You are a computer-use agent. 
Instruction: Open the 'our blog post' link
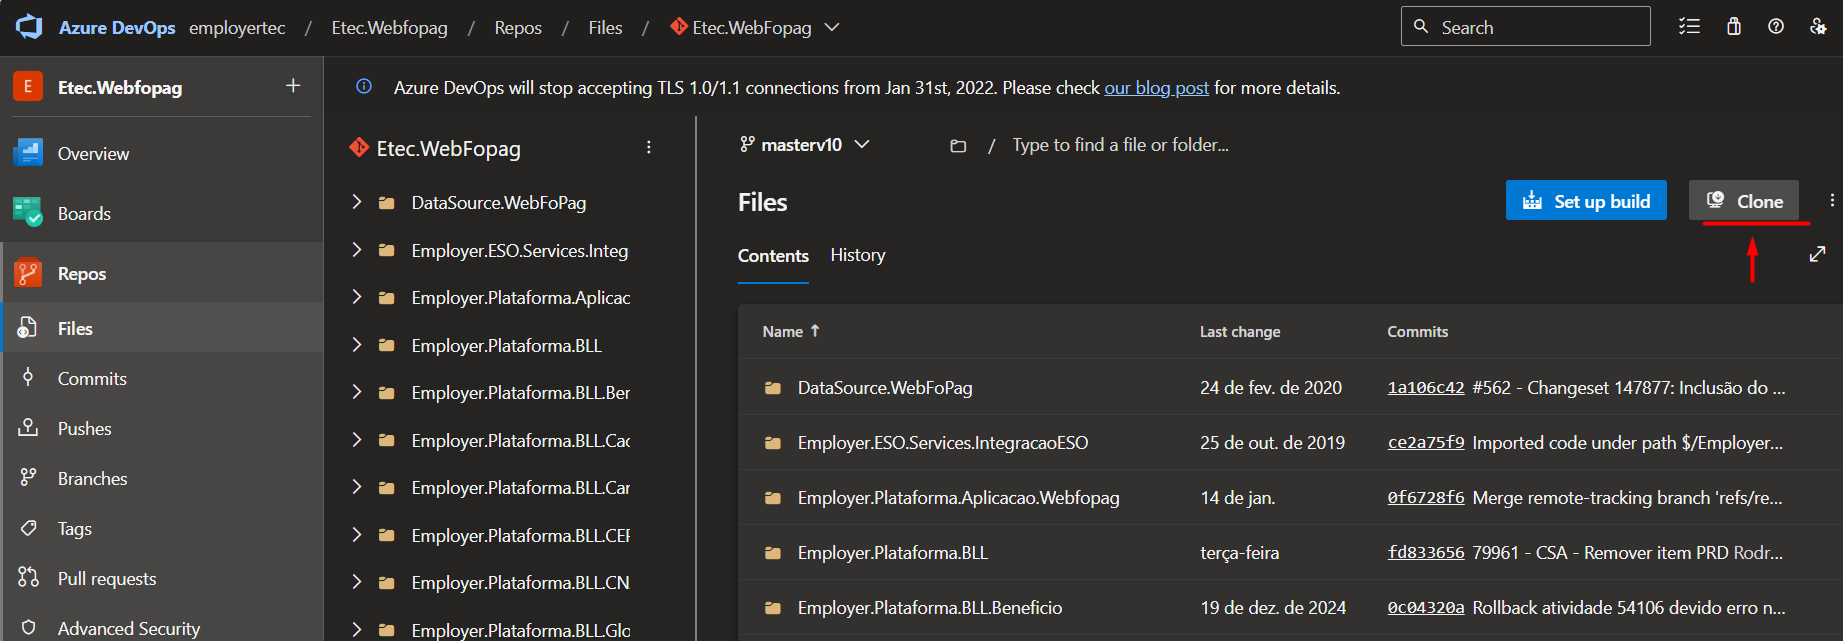[x=1156, y=88]
